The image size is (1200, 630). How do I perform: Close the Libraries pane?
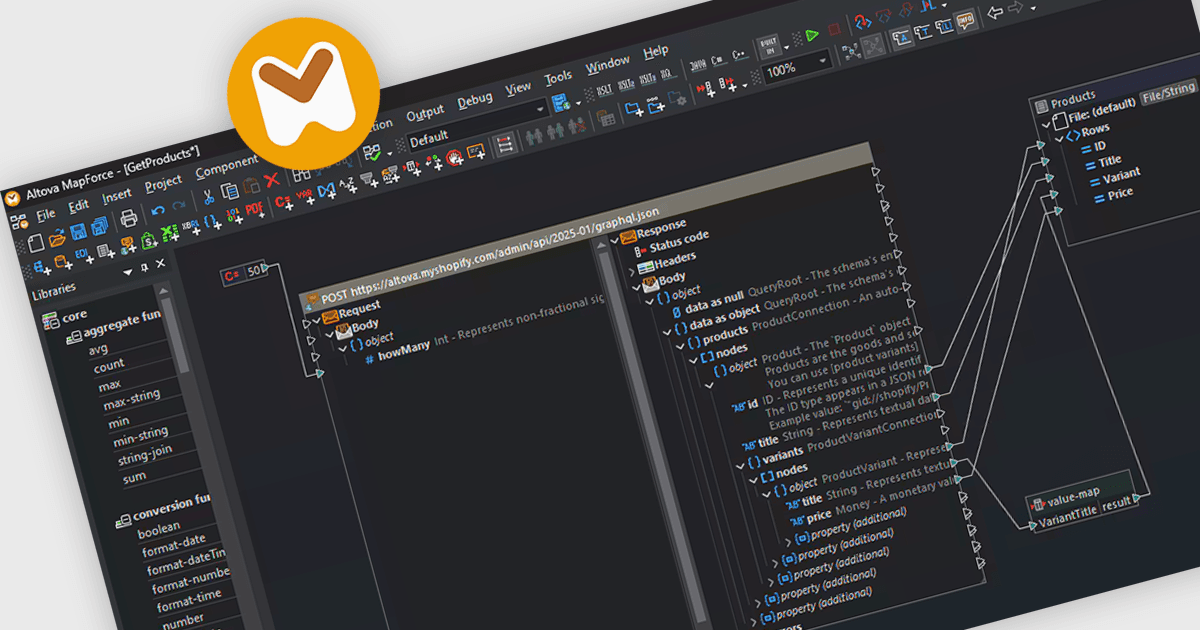click(160, 263)
